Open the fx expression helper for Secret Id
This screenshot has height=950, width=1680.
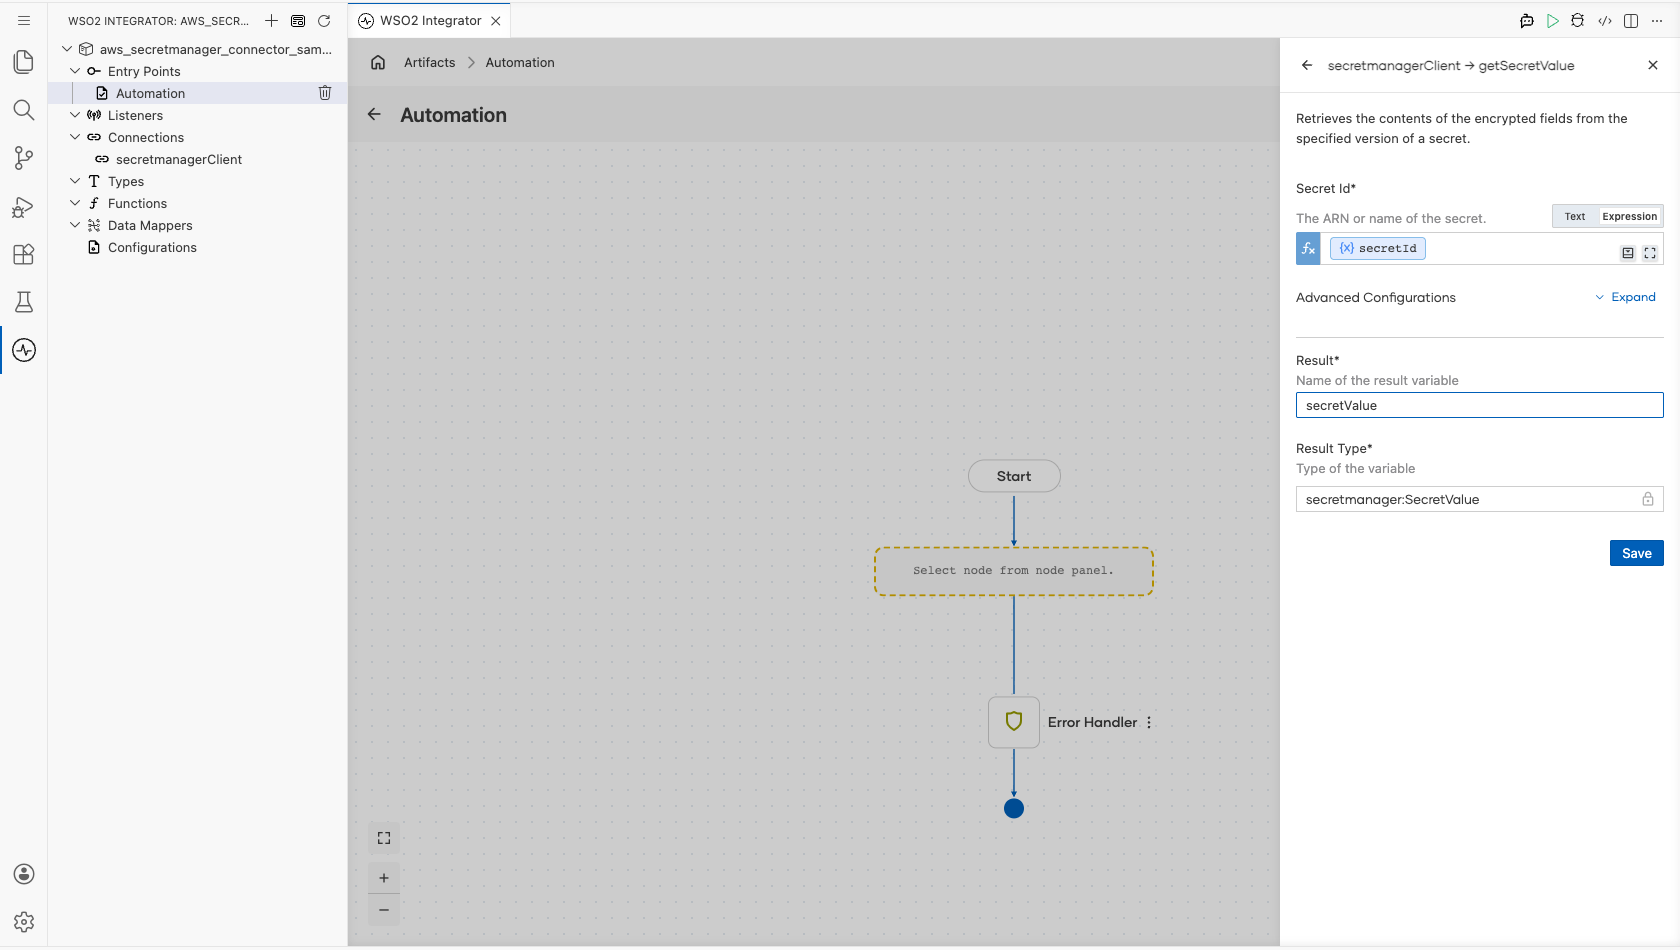point(1308,249)
